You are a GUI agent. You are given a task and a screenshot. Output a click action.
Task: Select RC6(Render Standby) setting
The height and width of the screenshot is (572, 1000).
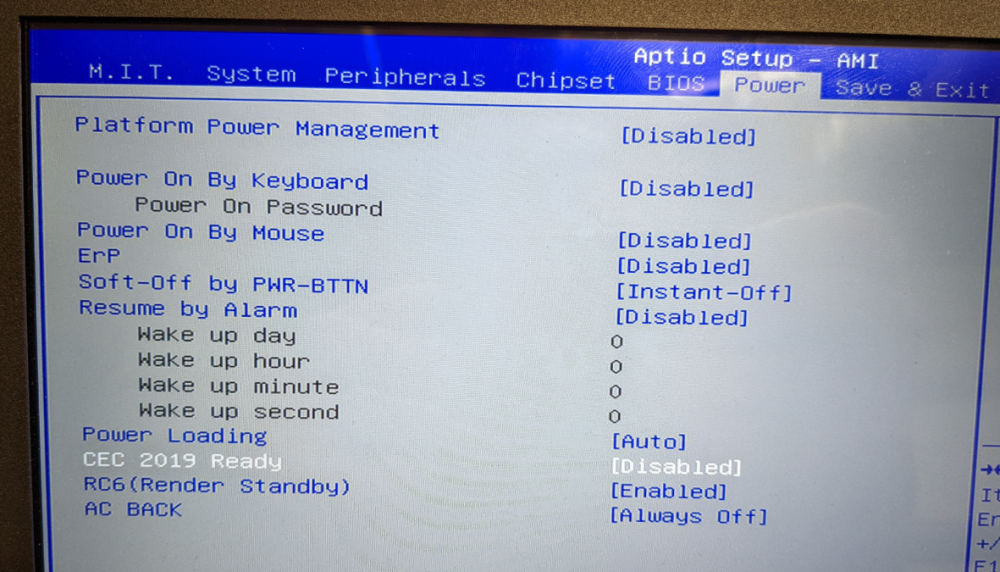(217, 485)
